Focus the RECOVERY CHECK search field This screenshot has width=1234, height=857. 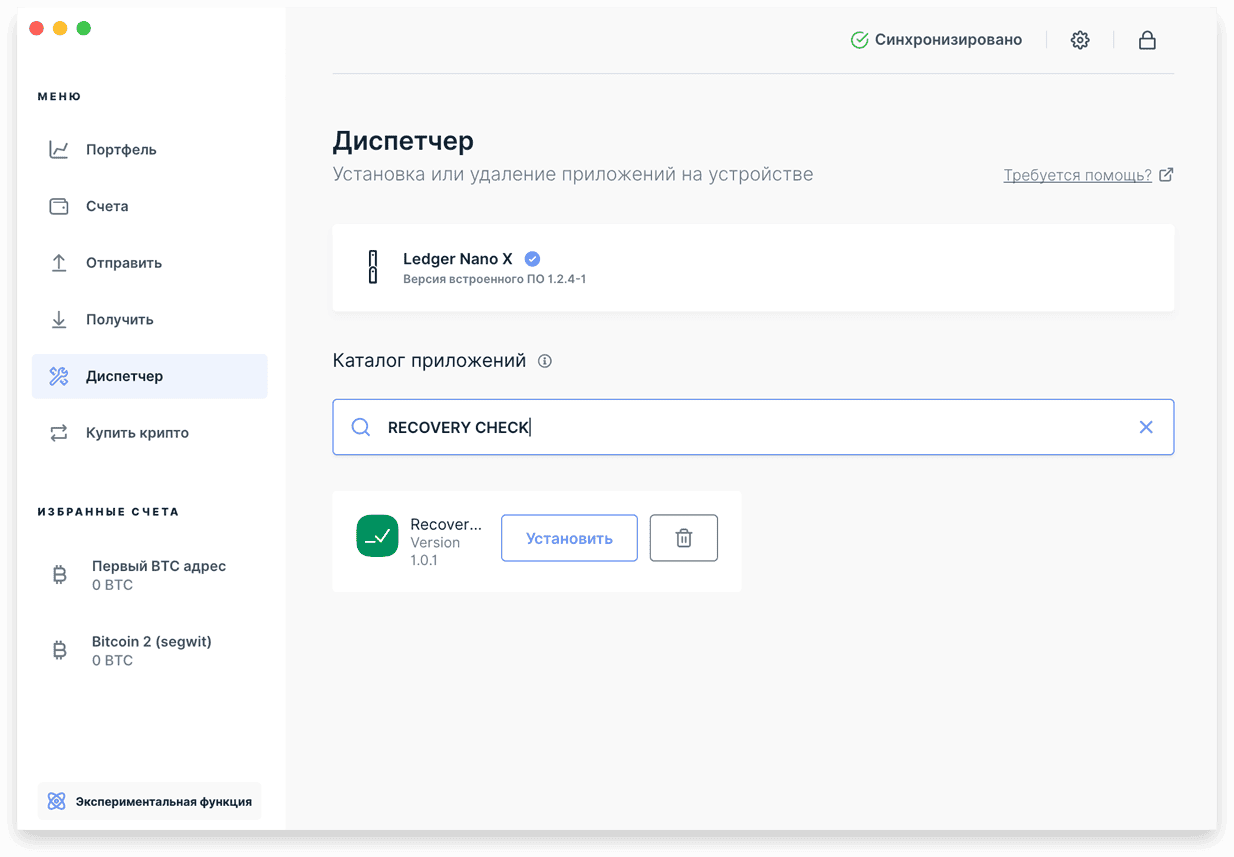pos(753,427)
